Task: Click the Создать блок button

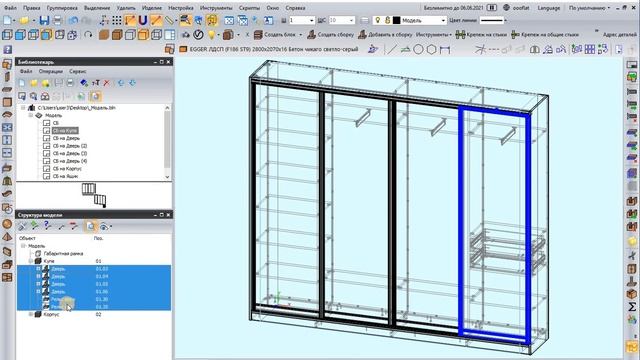Action: pos(276,35)
